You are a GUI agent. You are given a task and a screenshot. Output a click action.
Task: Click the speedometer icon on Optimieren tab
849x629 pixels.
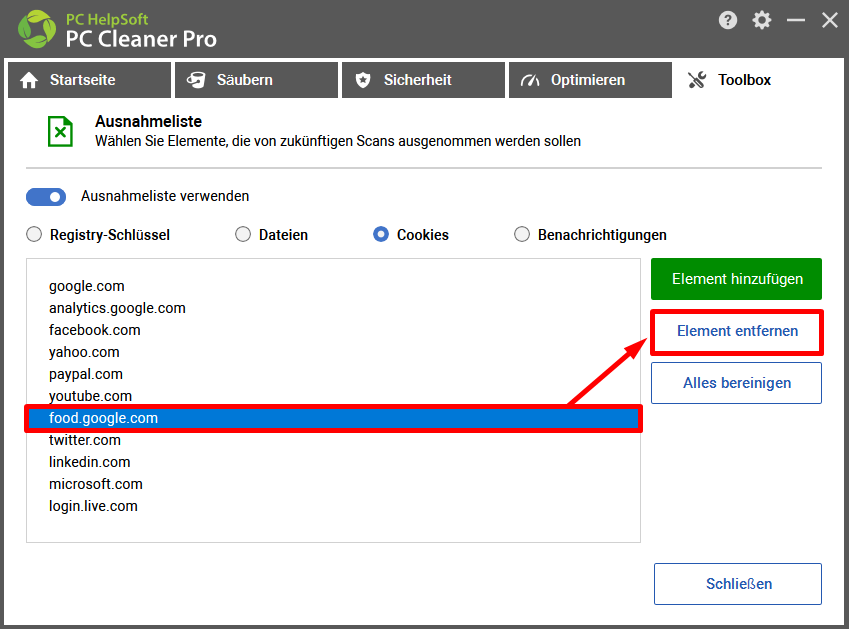click(x=530, y=81)
